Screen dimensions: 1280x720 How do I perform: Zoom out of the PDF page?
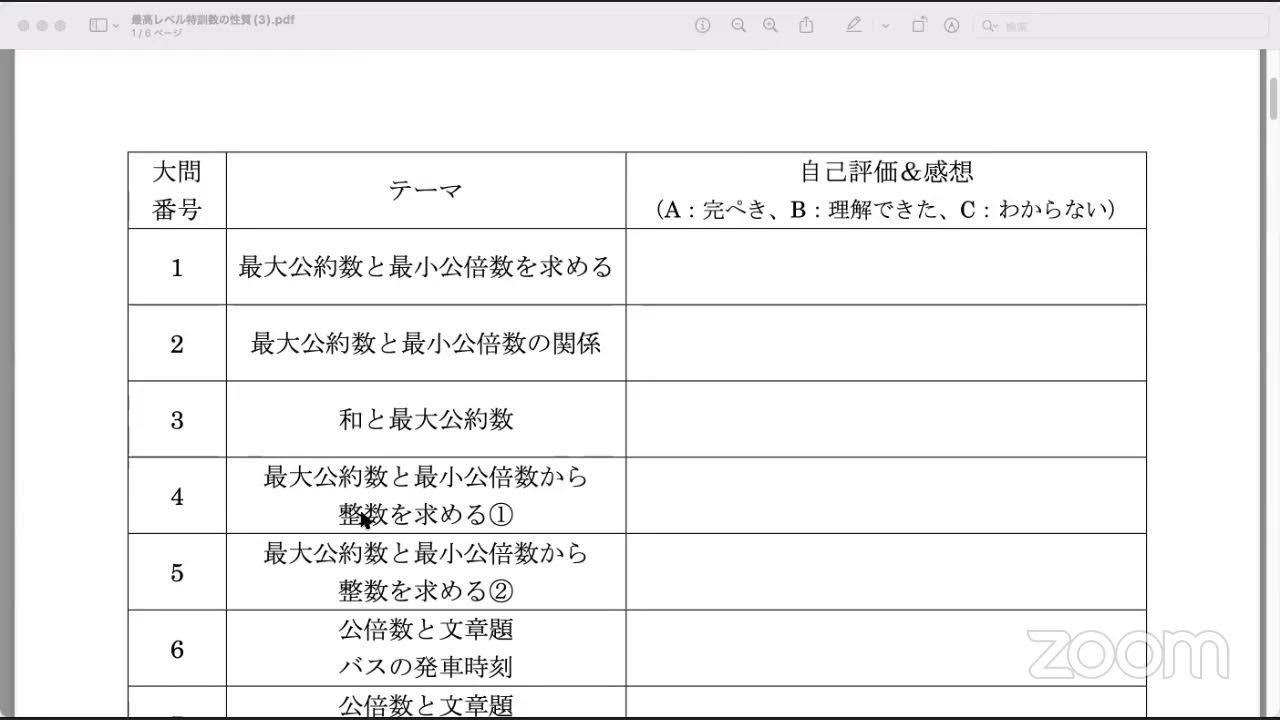tap(739, 25)
